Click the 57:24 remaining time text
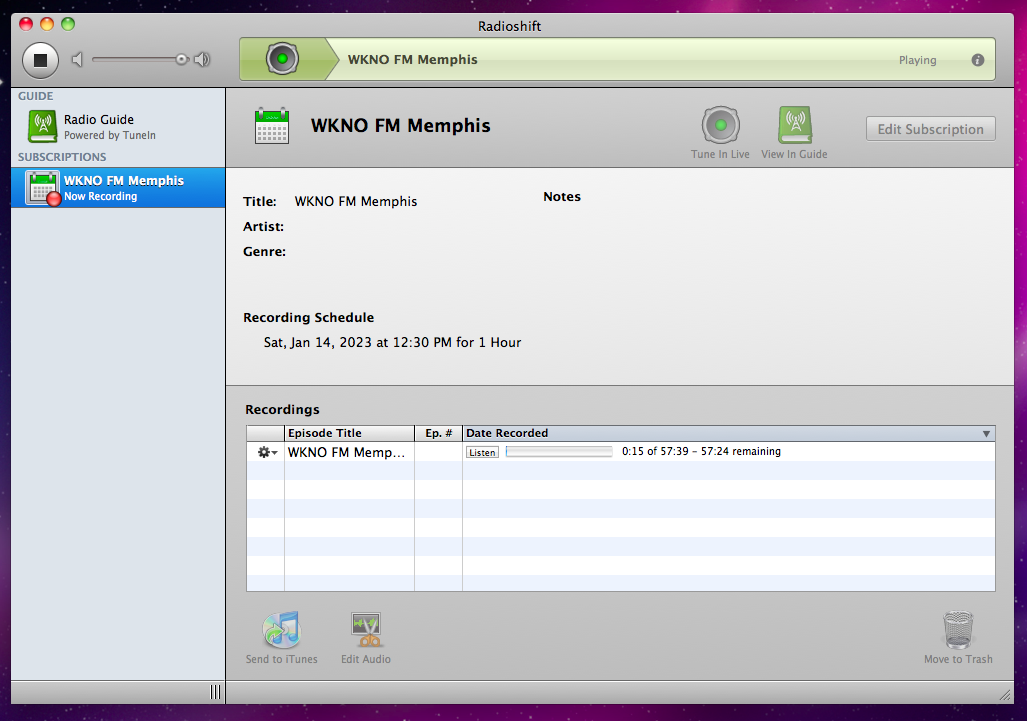Viewport: 1027px width, 721px height. tap(741, 451)
